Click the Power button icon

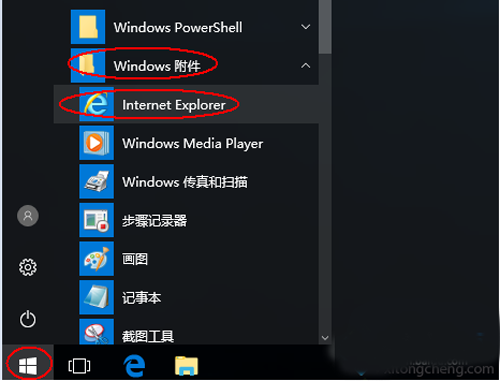click(28, 319)
